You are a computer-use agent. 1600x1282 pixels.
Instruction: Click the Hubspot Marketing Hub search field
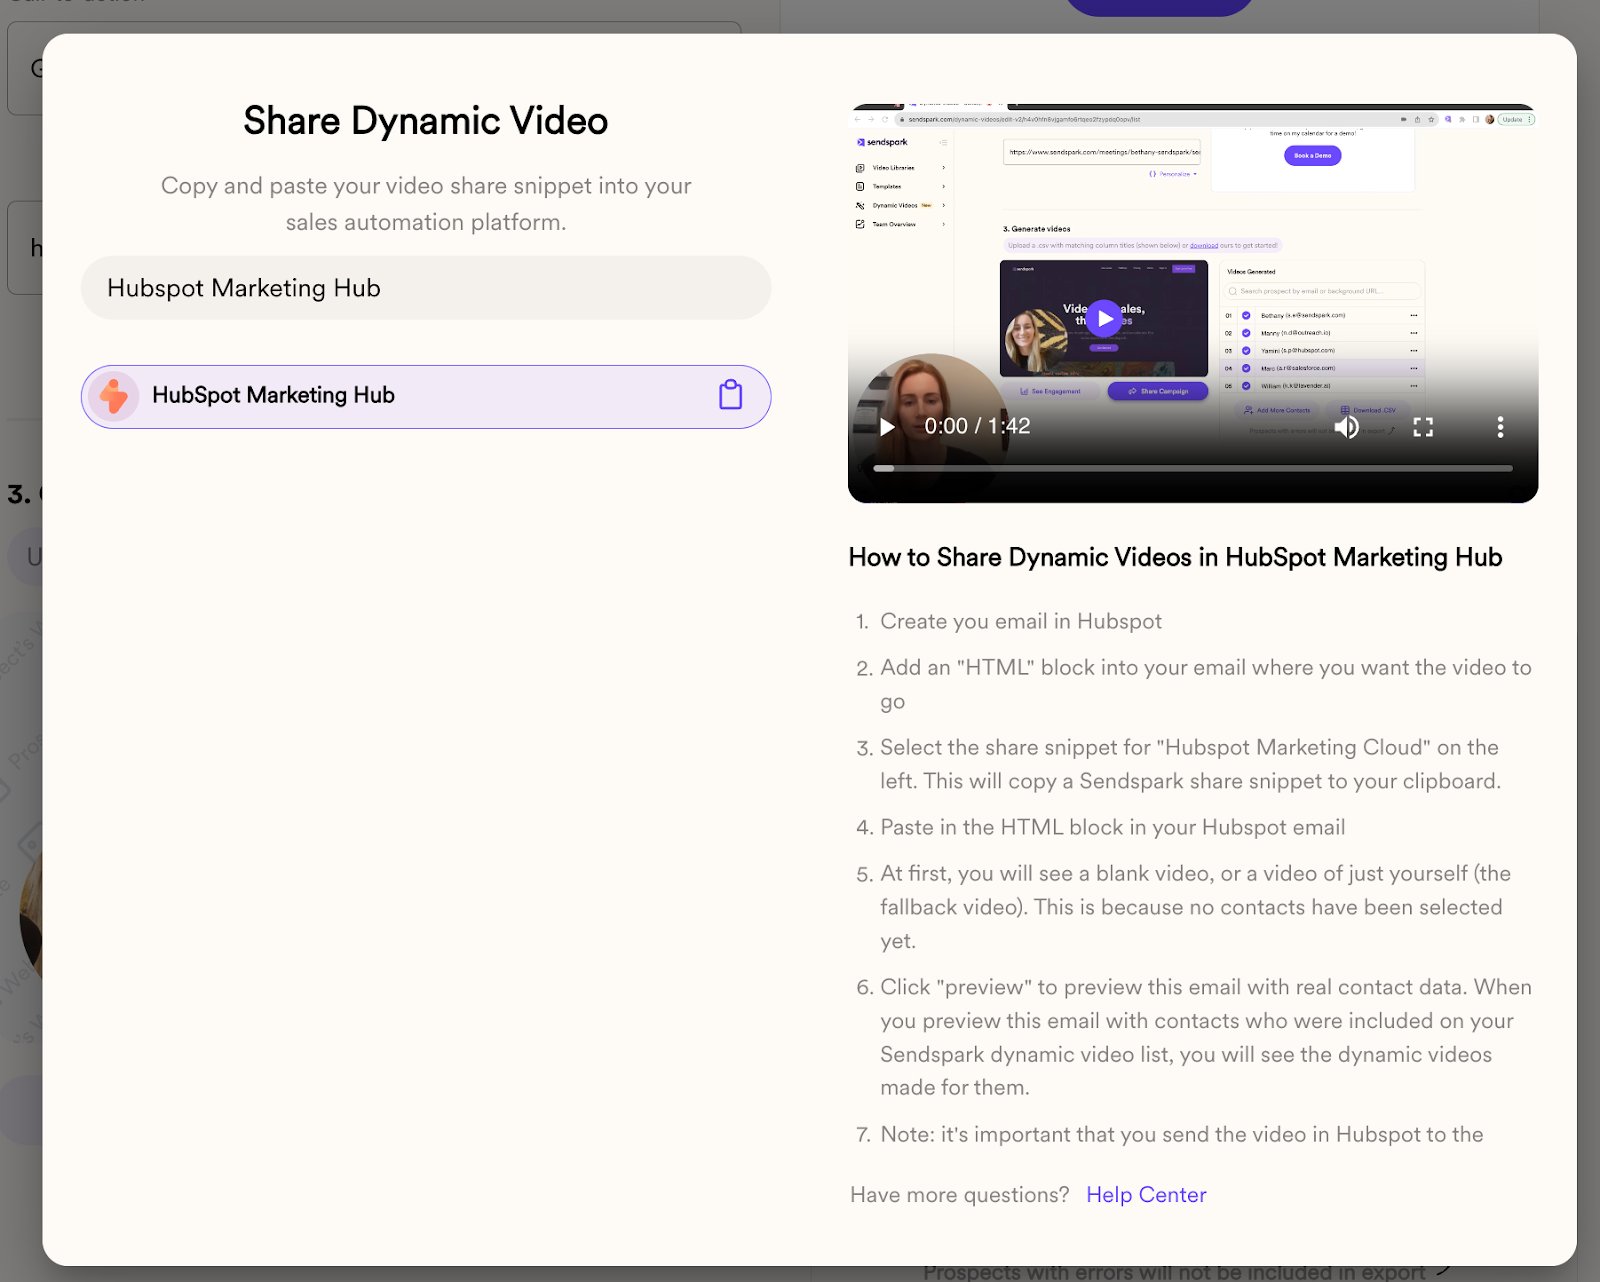[x=426, y=288]
